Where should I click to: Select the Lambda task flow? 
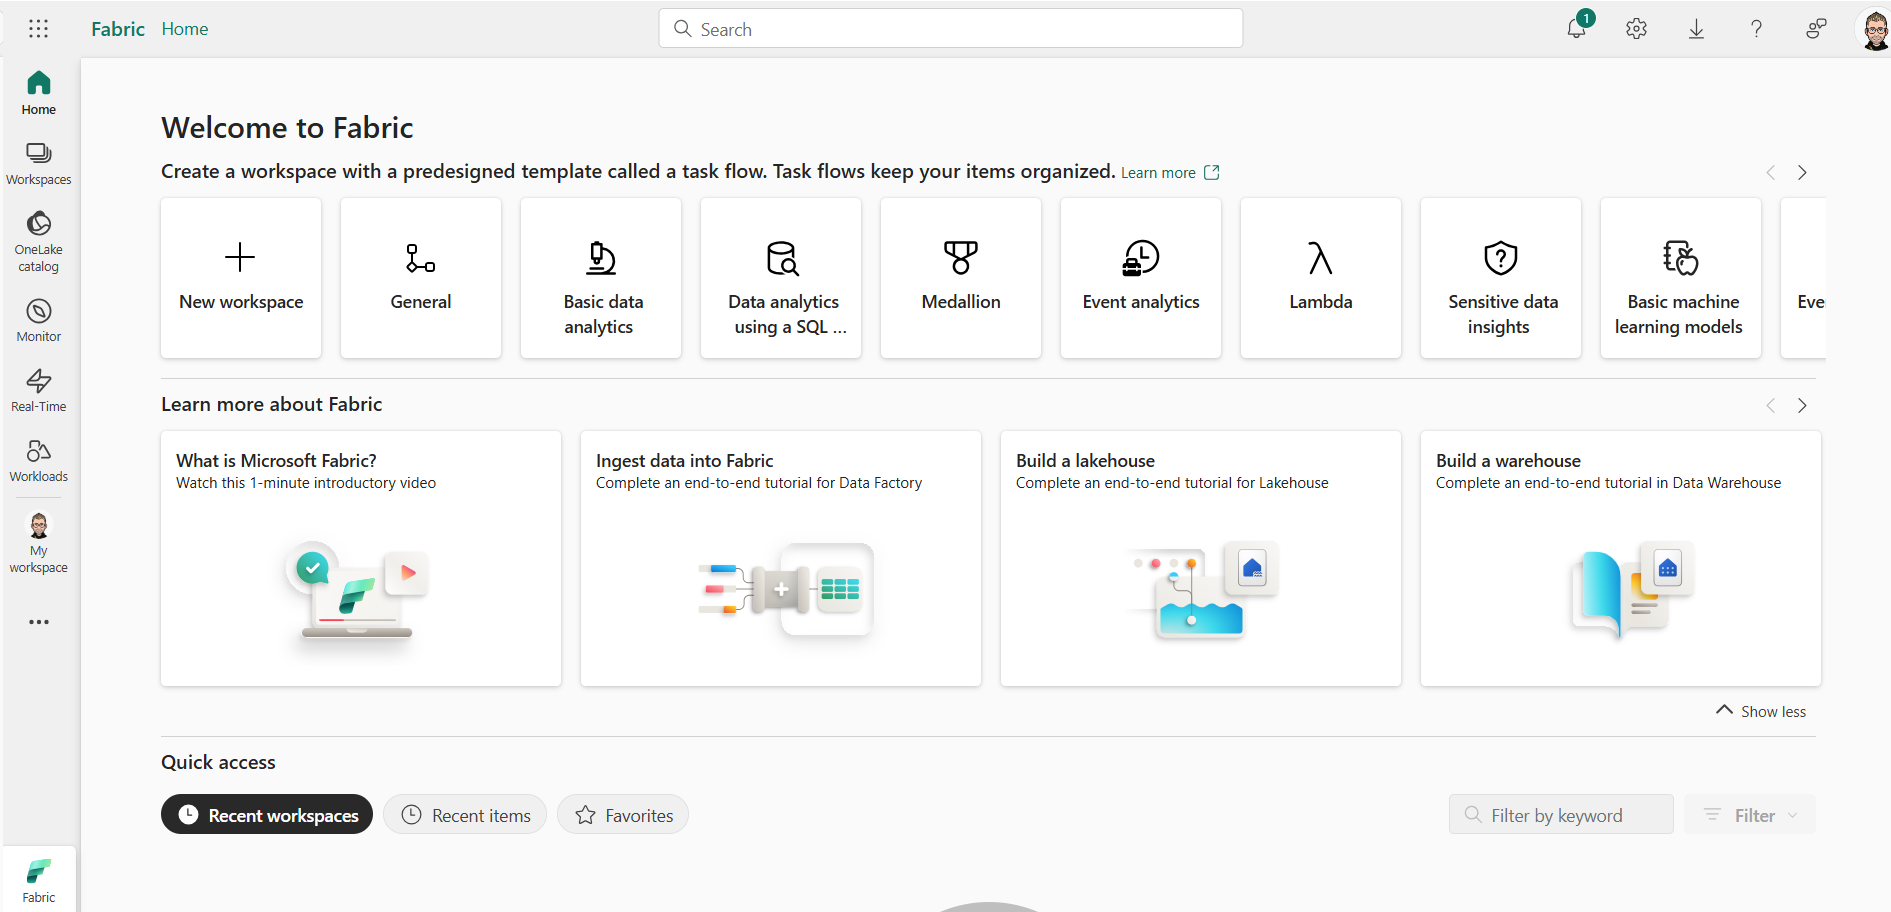1321,278
